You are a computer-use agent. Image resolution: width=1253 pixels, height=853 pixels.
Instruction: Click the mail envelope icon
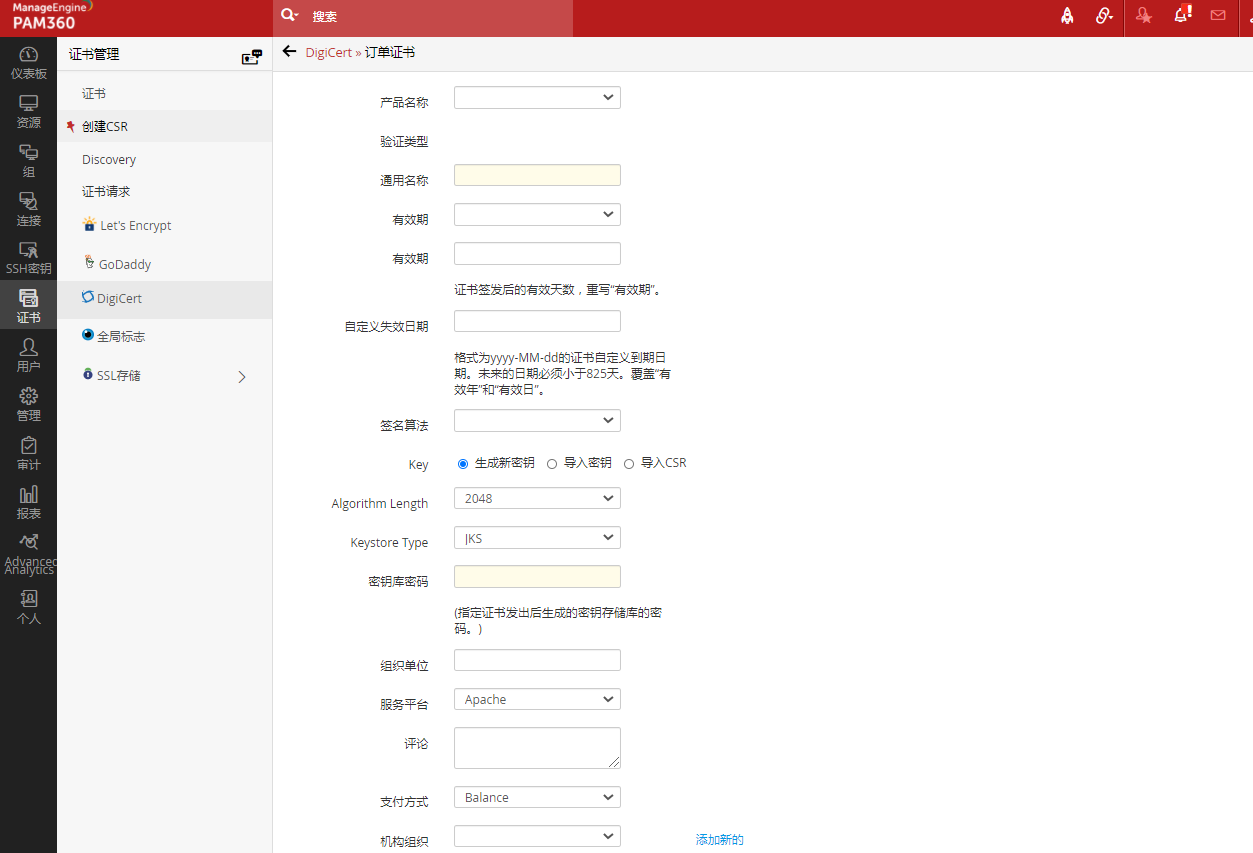pyautogui.click(x=1217, y=15)
